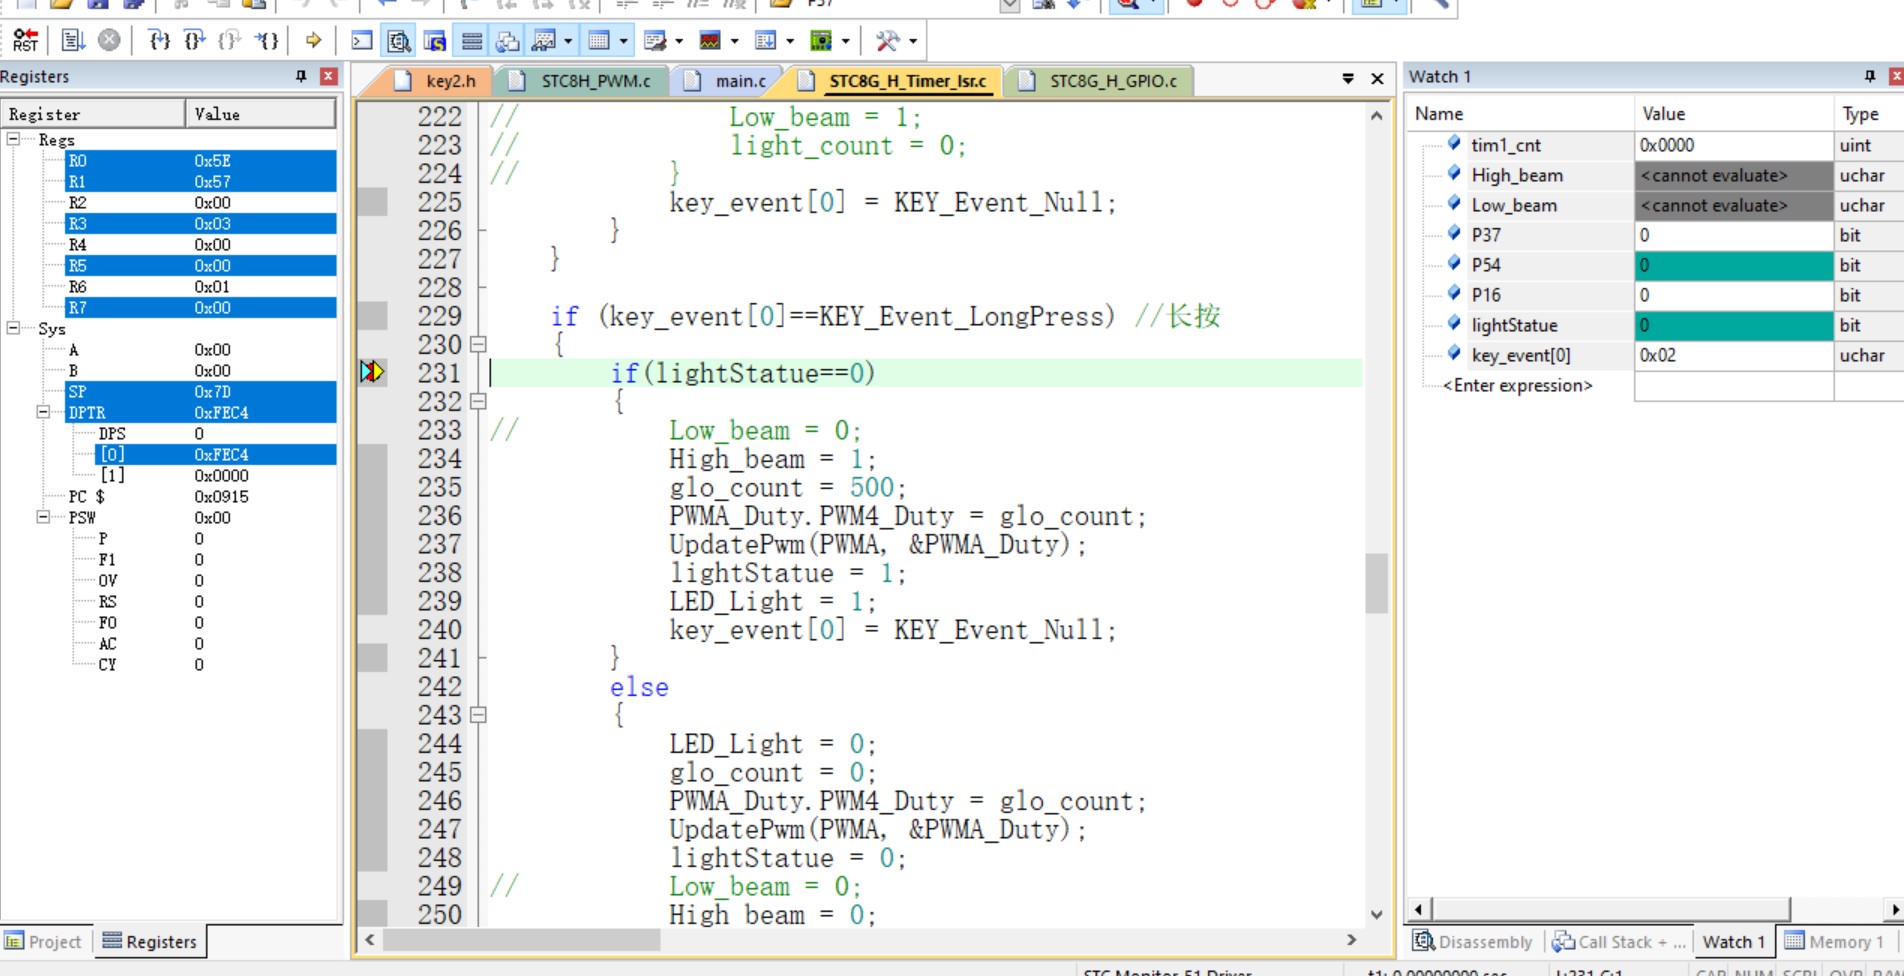Open the System Viewer toolbar icon
This screenshot has height=976, width=1904.
point(821,41)
